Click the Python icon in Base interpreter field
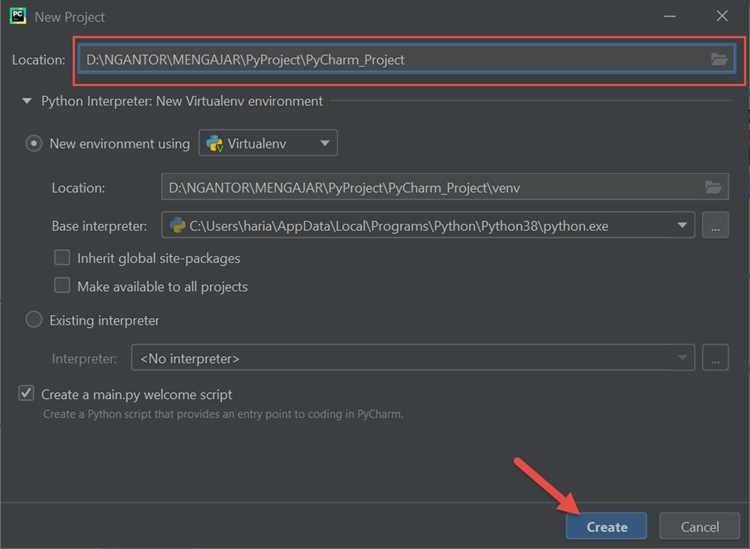 tap(177, 225)
